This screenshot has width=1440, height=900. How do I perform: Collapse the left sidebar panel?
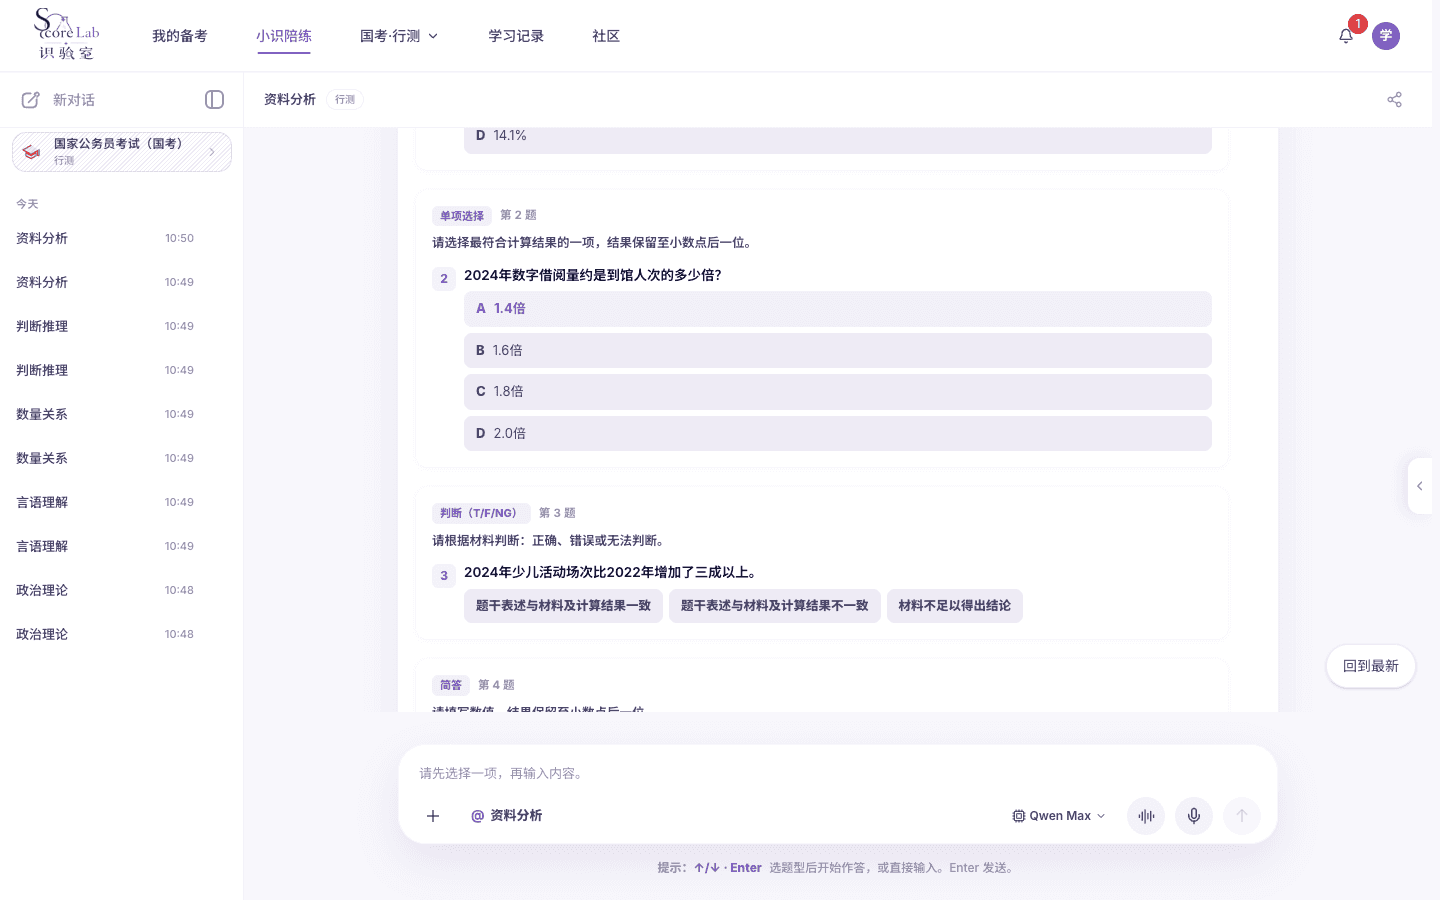(214, 100)
